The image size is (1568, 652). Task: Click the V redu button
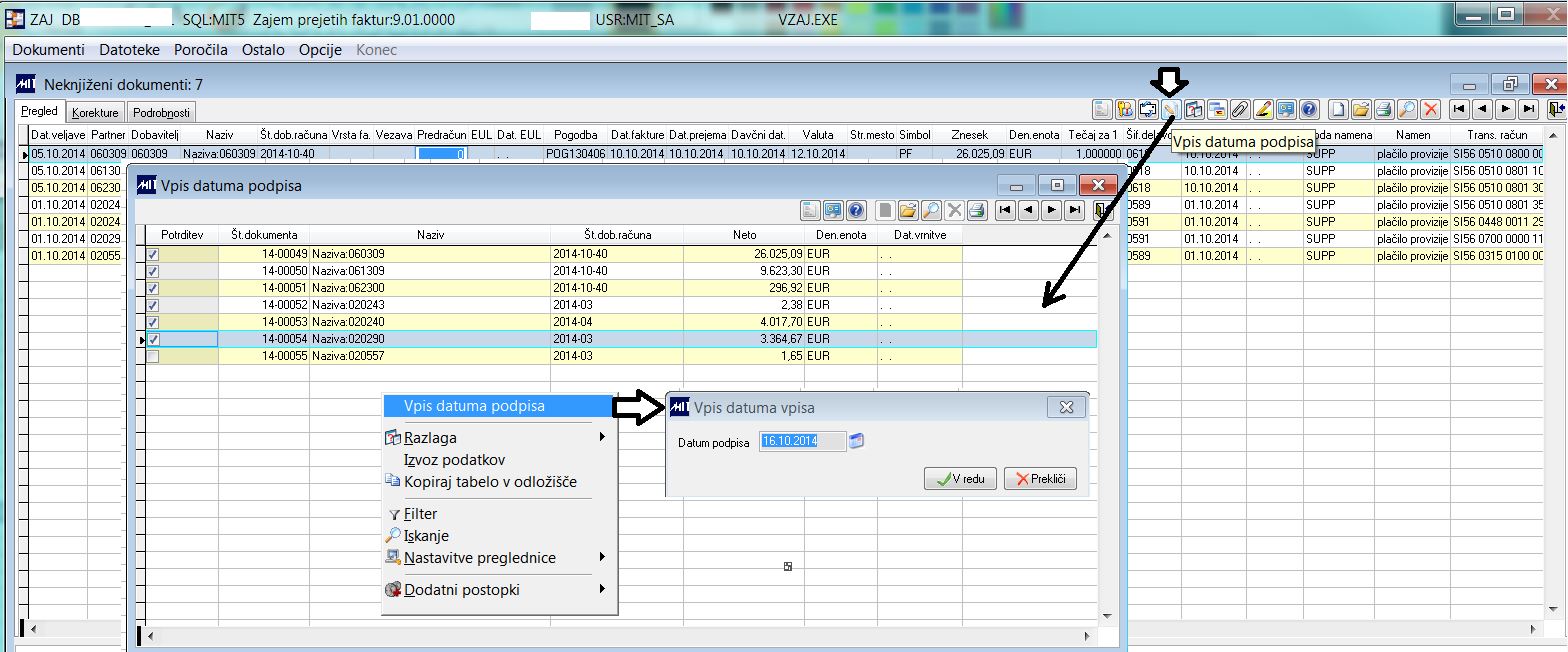click(x=960, y=479)
